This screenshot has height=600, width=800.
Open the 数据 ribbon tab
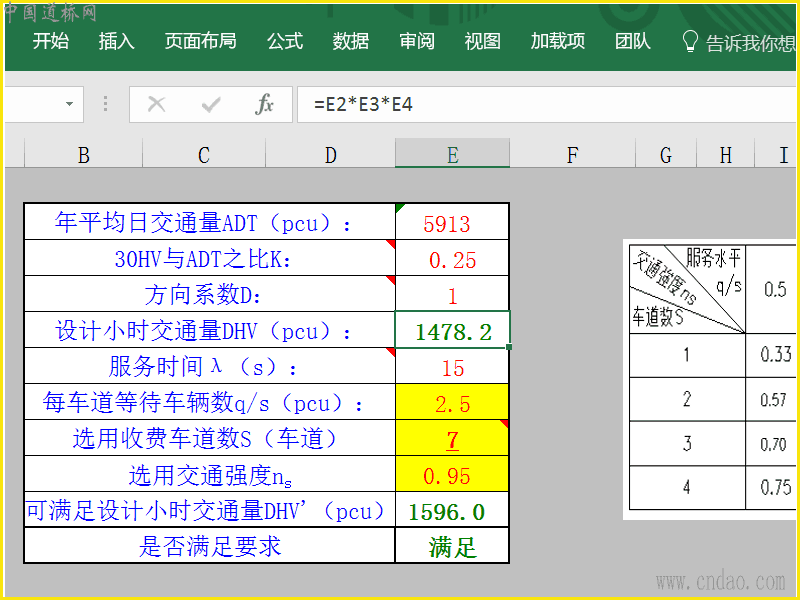tap(351, 41)
